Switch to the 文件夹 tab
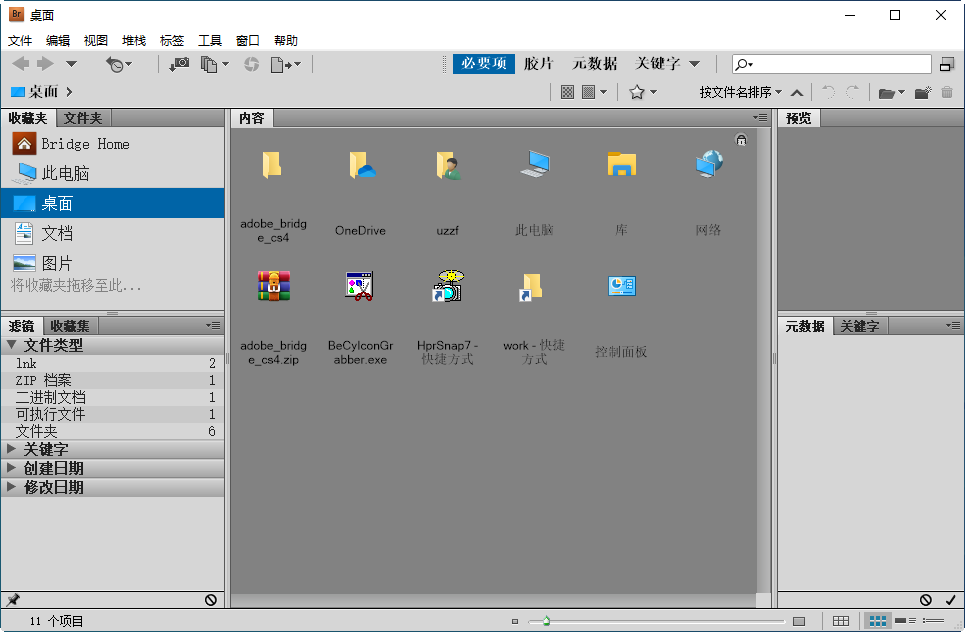This screenshot has height=632, width=965. click(x=83, y=118)
